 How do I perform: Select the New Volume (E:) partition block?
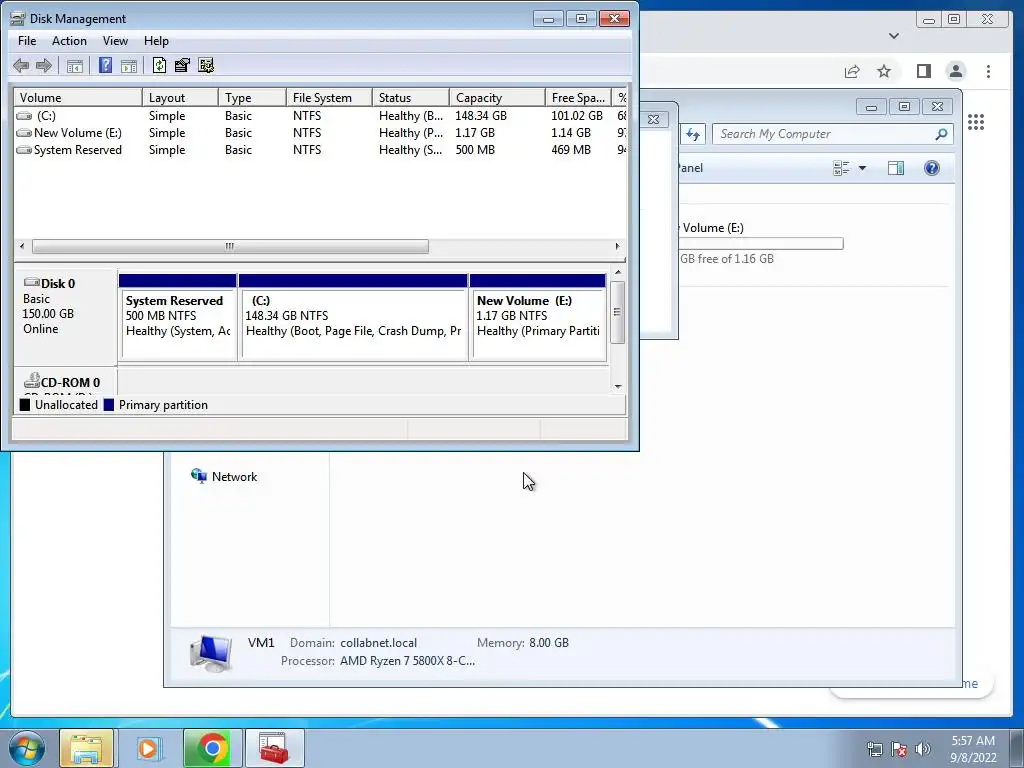[538, 317]
